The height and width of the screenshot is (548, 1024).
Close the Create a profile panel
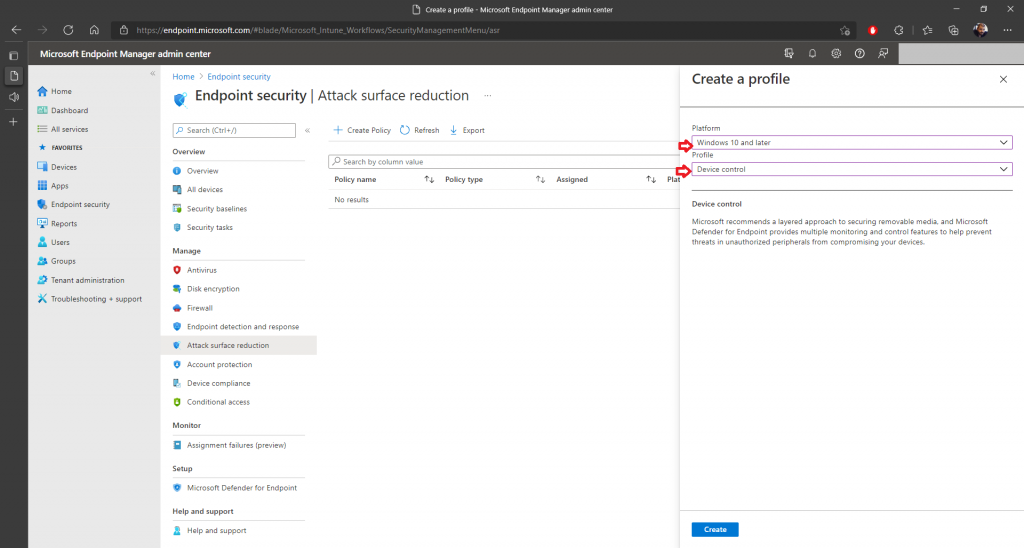(x=1003, y=80)
